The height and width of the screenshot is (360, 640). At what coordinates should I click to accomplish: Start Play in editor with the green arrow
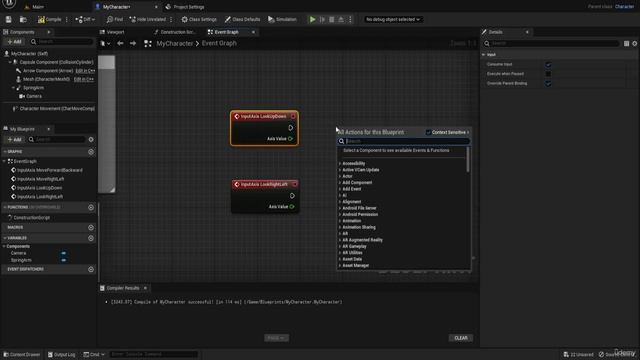coord(312,19)
